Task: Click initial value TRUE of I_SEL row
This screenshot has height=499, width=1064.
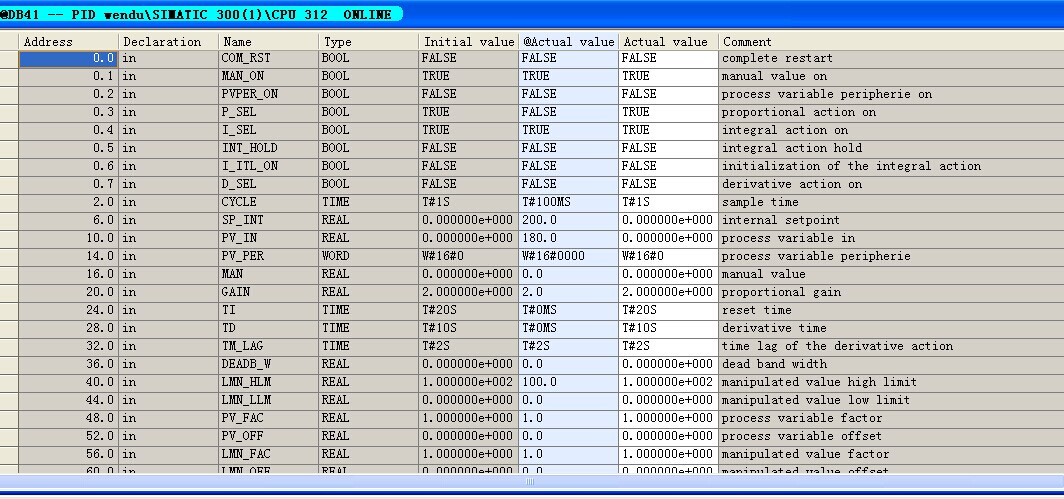Action: click(468, 130)
